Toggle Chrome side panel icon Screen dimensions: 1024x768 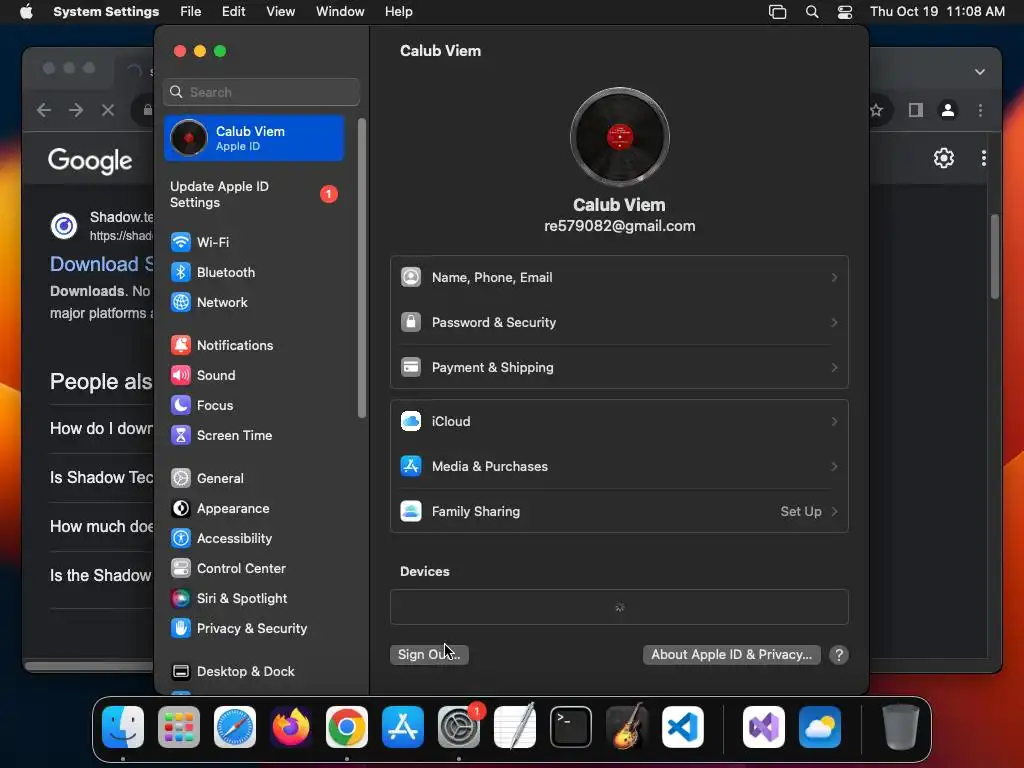[916, 110]
